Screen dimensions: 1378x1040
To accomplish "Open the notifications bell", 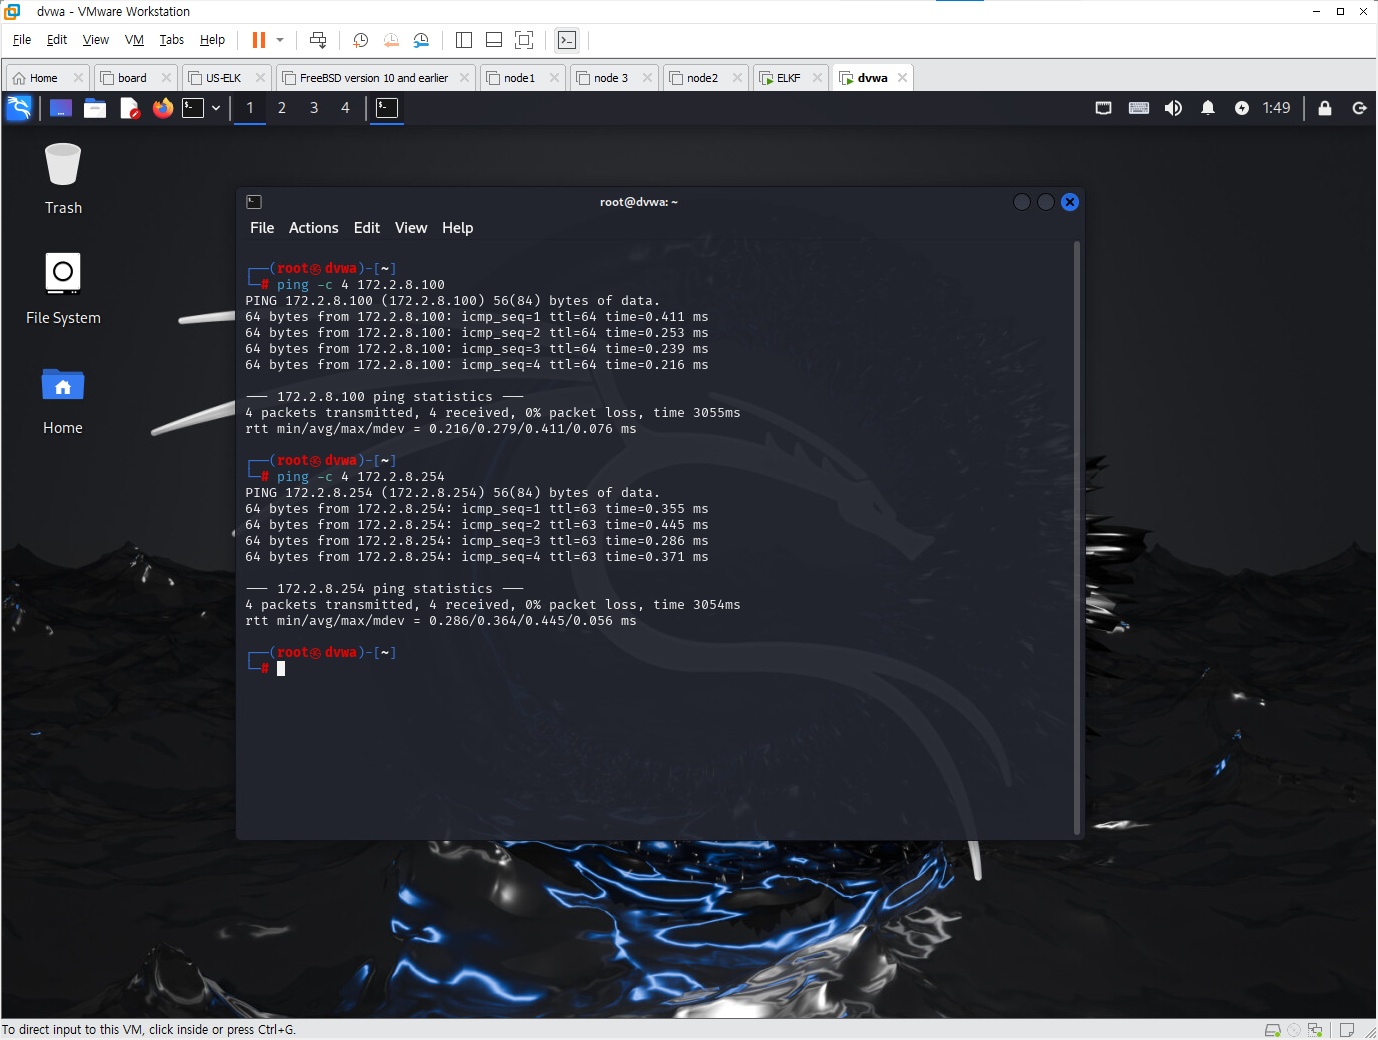I will 1208,108.
